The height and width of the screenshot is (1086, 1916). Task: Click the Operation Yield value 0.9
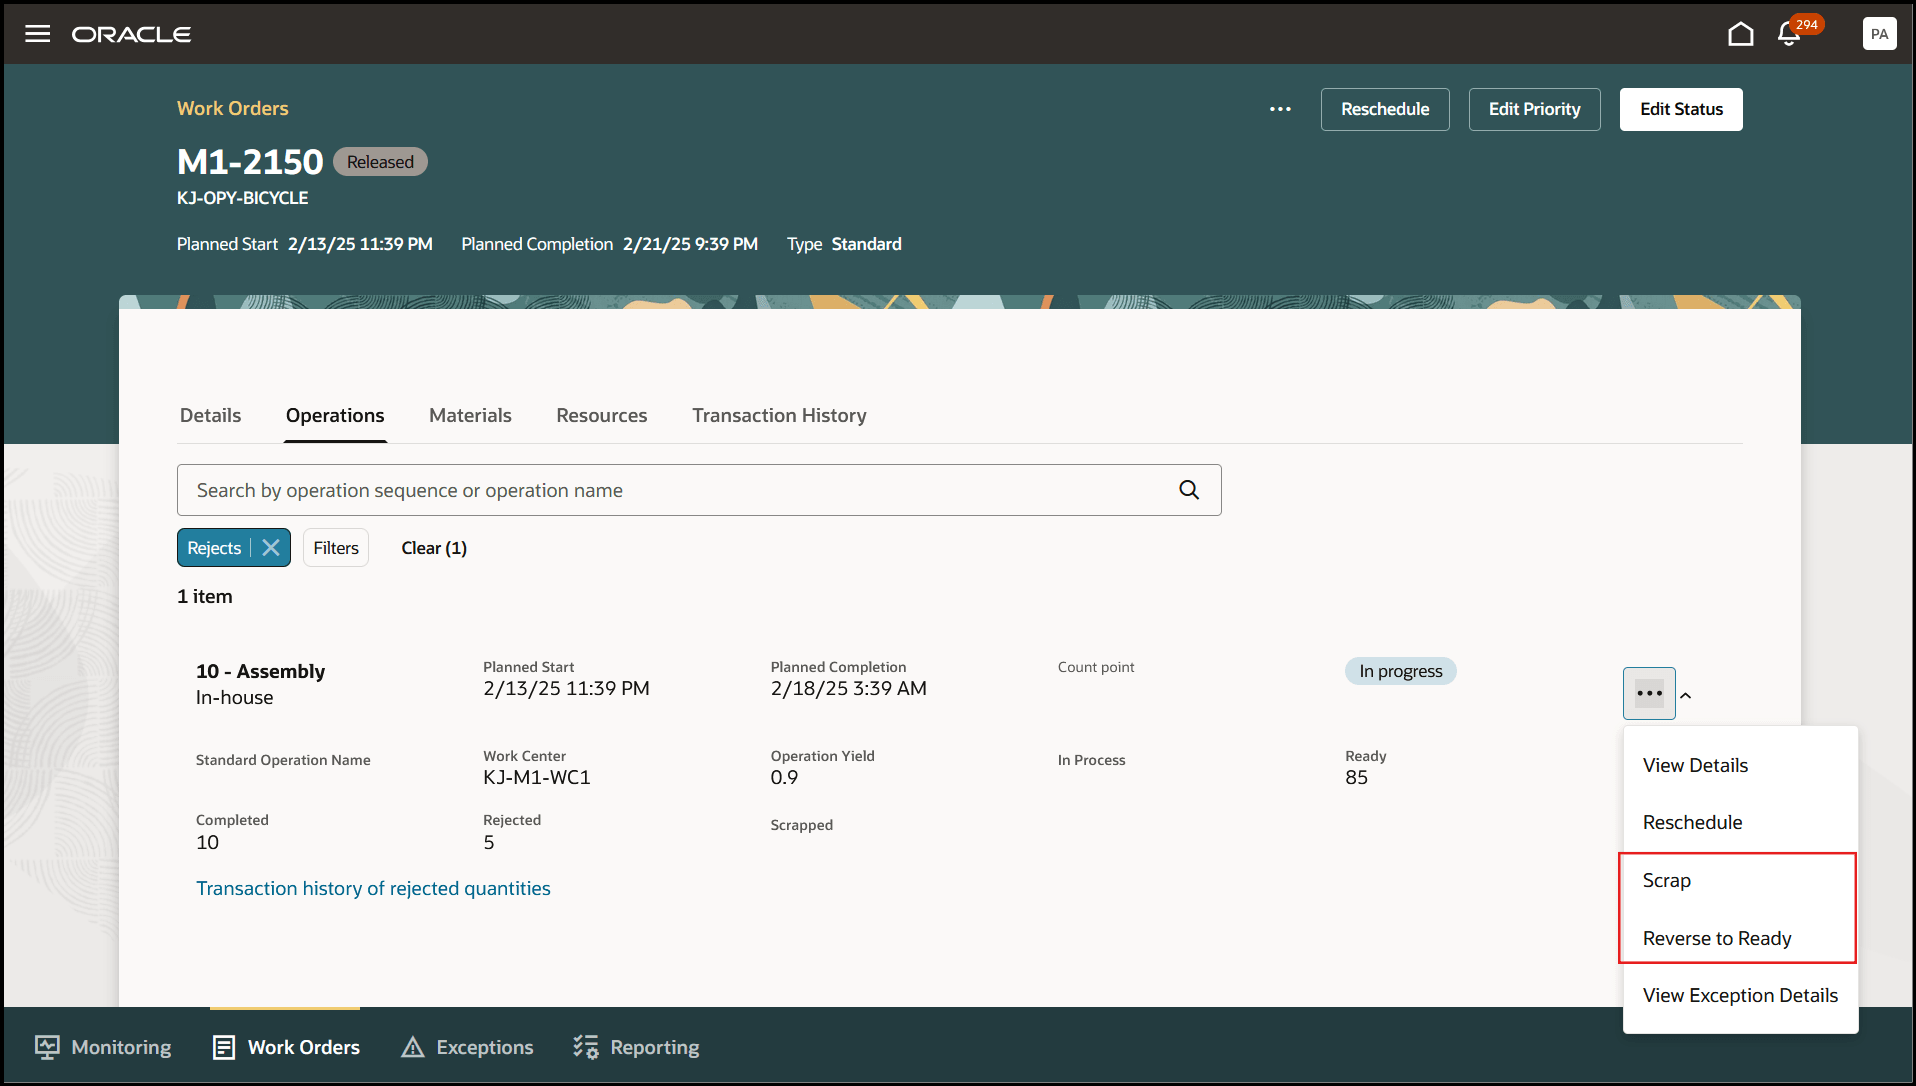[x=784, y=777]
